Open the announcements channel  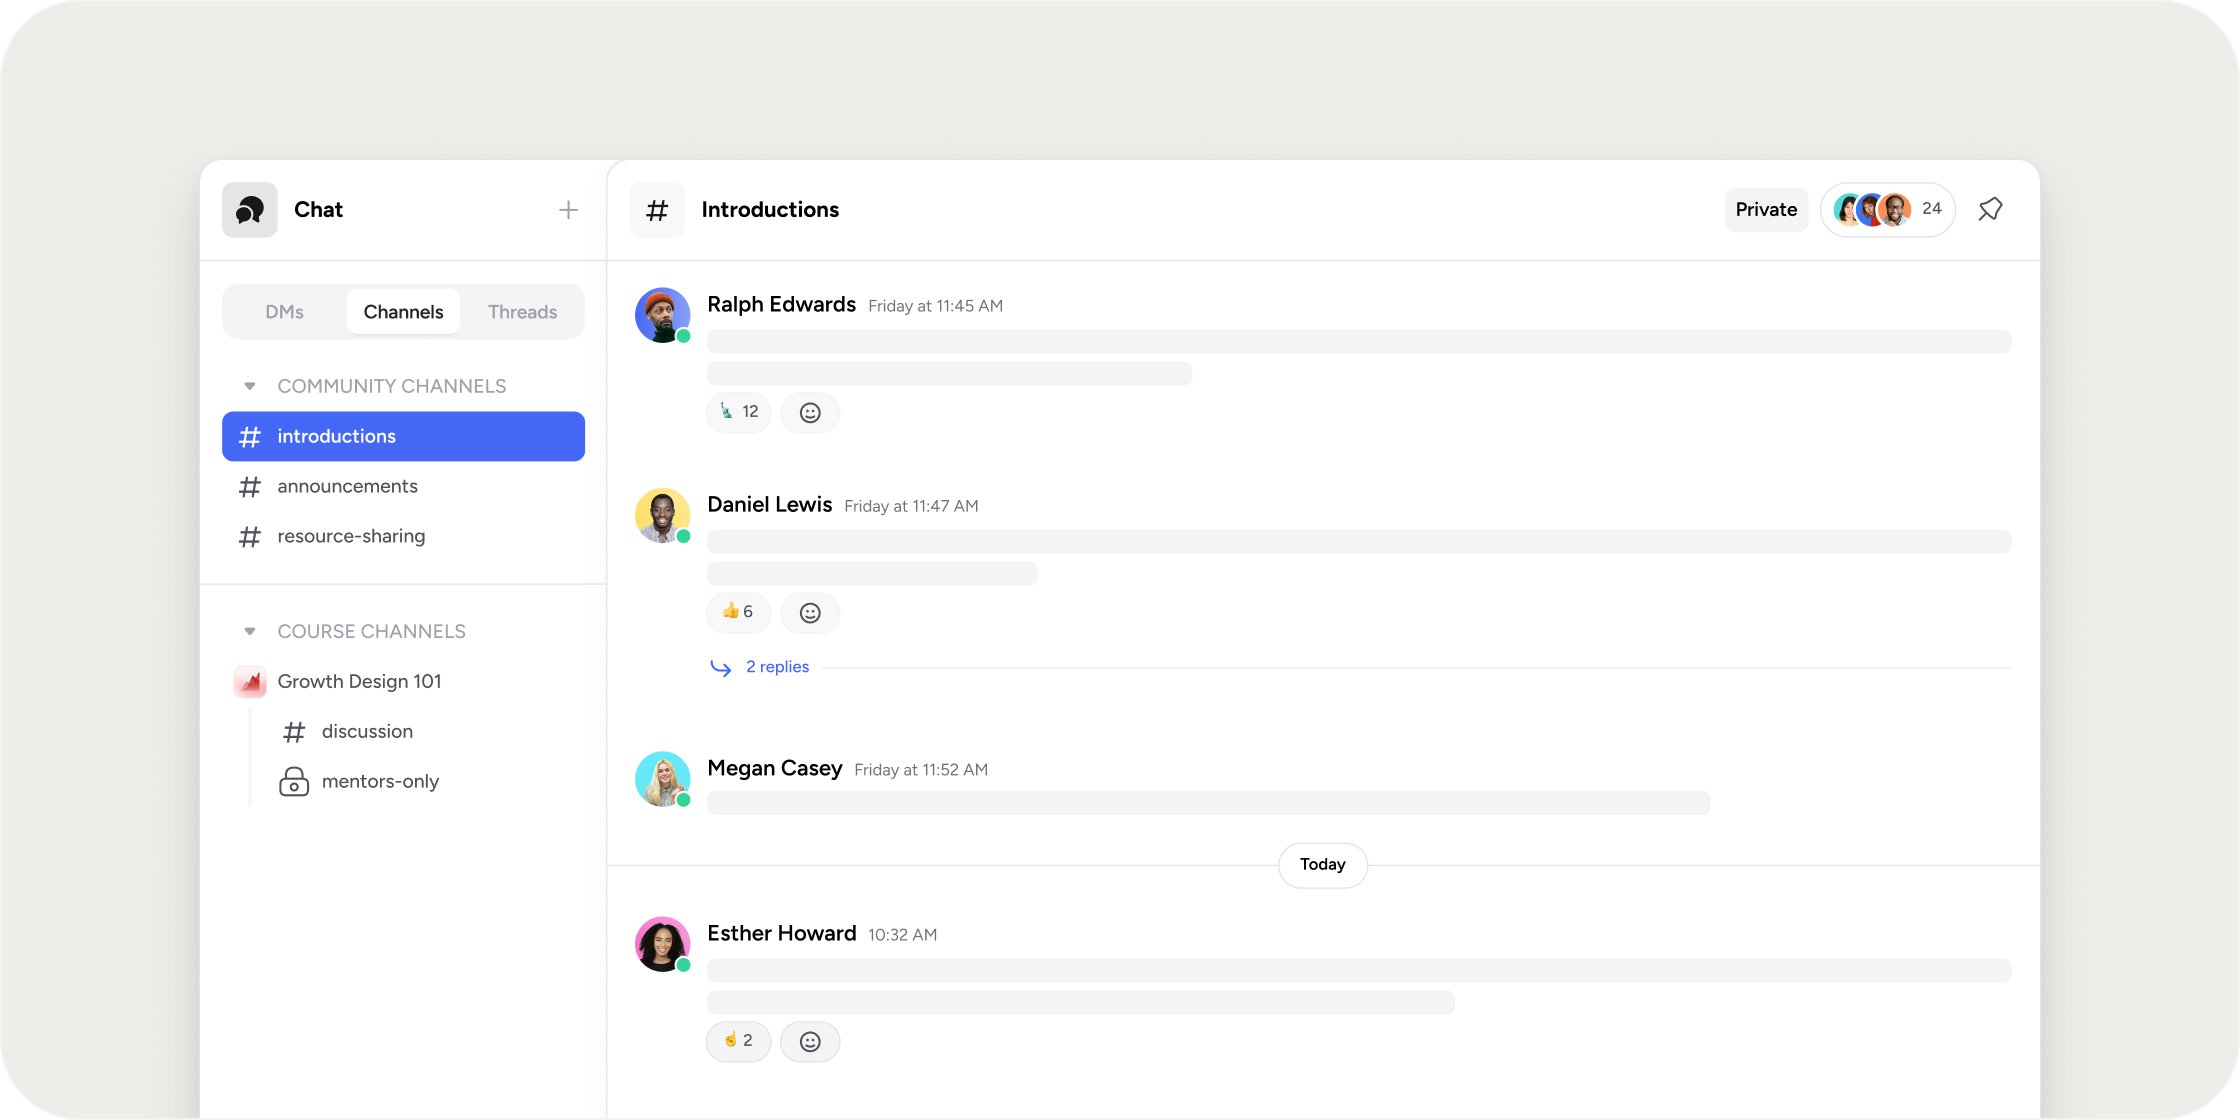coord(403,486)
